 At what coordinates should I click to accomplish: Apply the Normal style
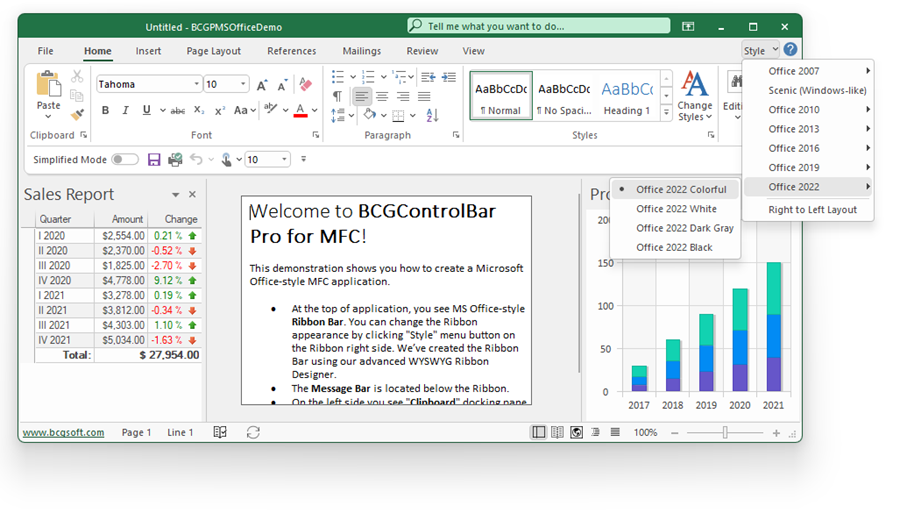pos(501,96)
